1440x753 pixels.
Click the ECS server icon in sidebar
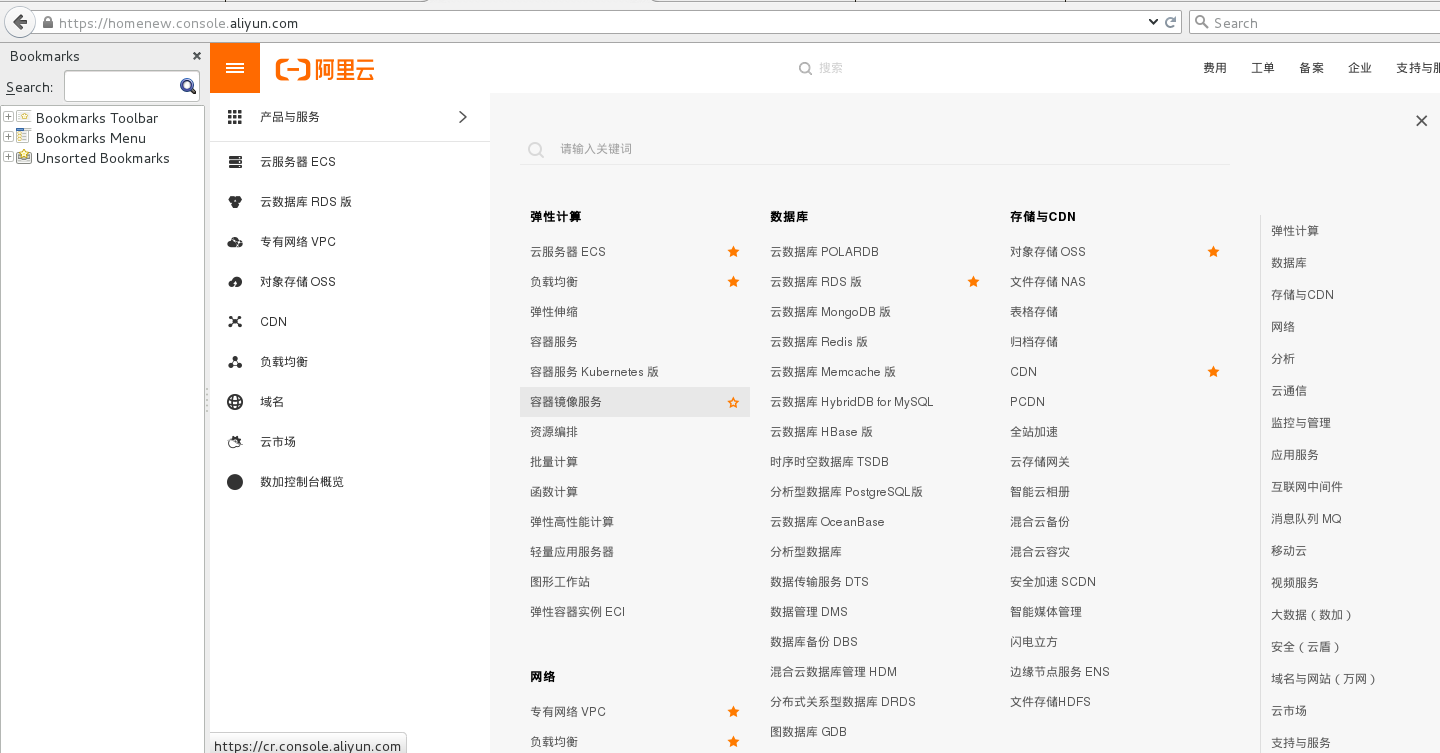tap(235, 162)
